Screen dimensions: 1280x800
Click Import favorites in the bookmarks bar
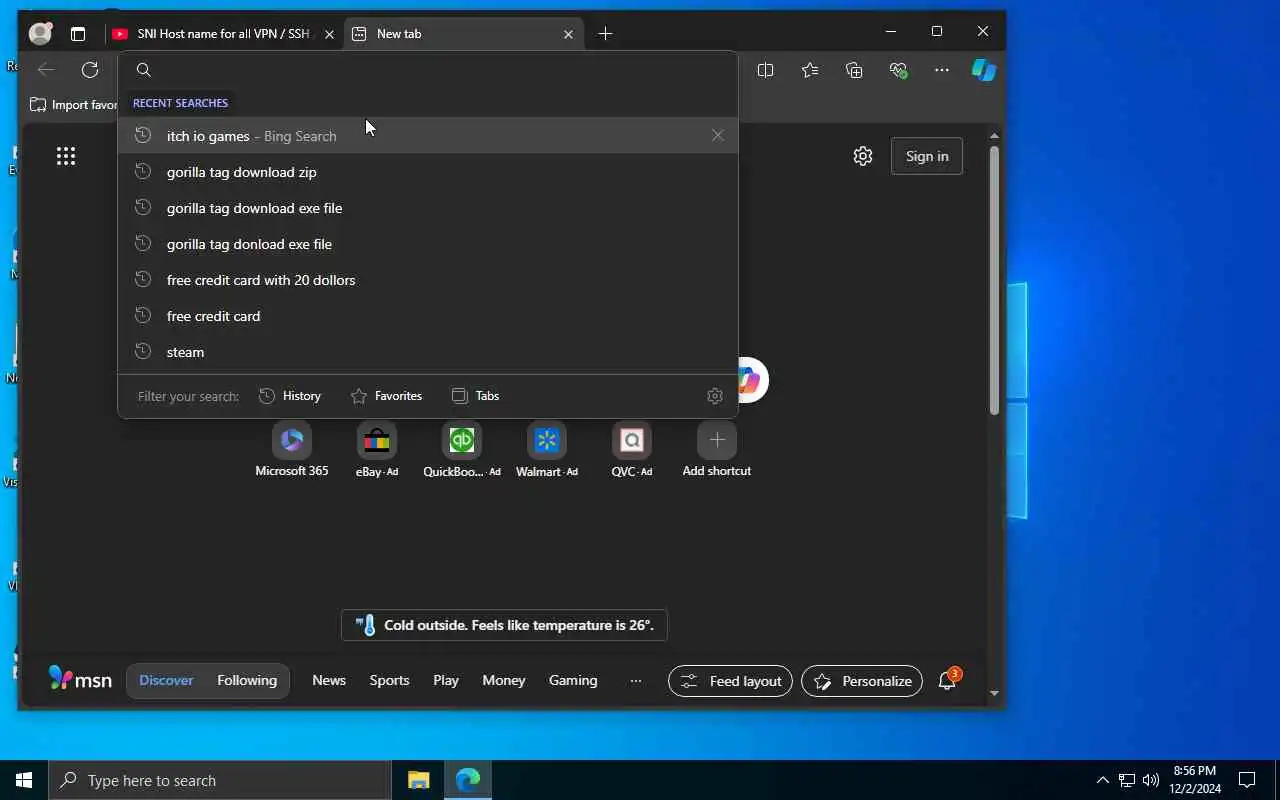click(73, 105)
